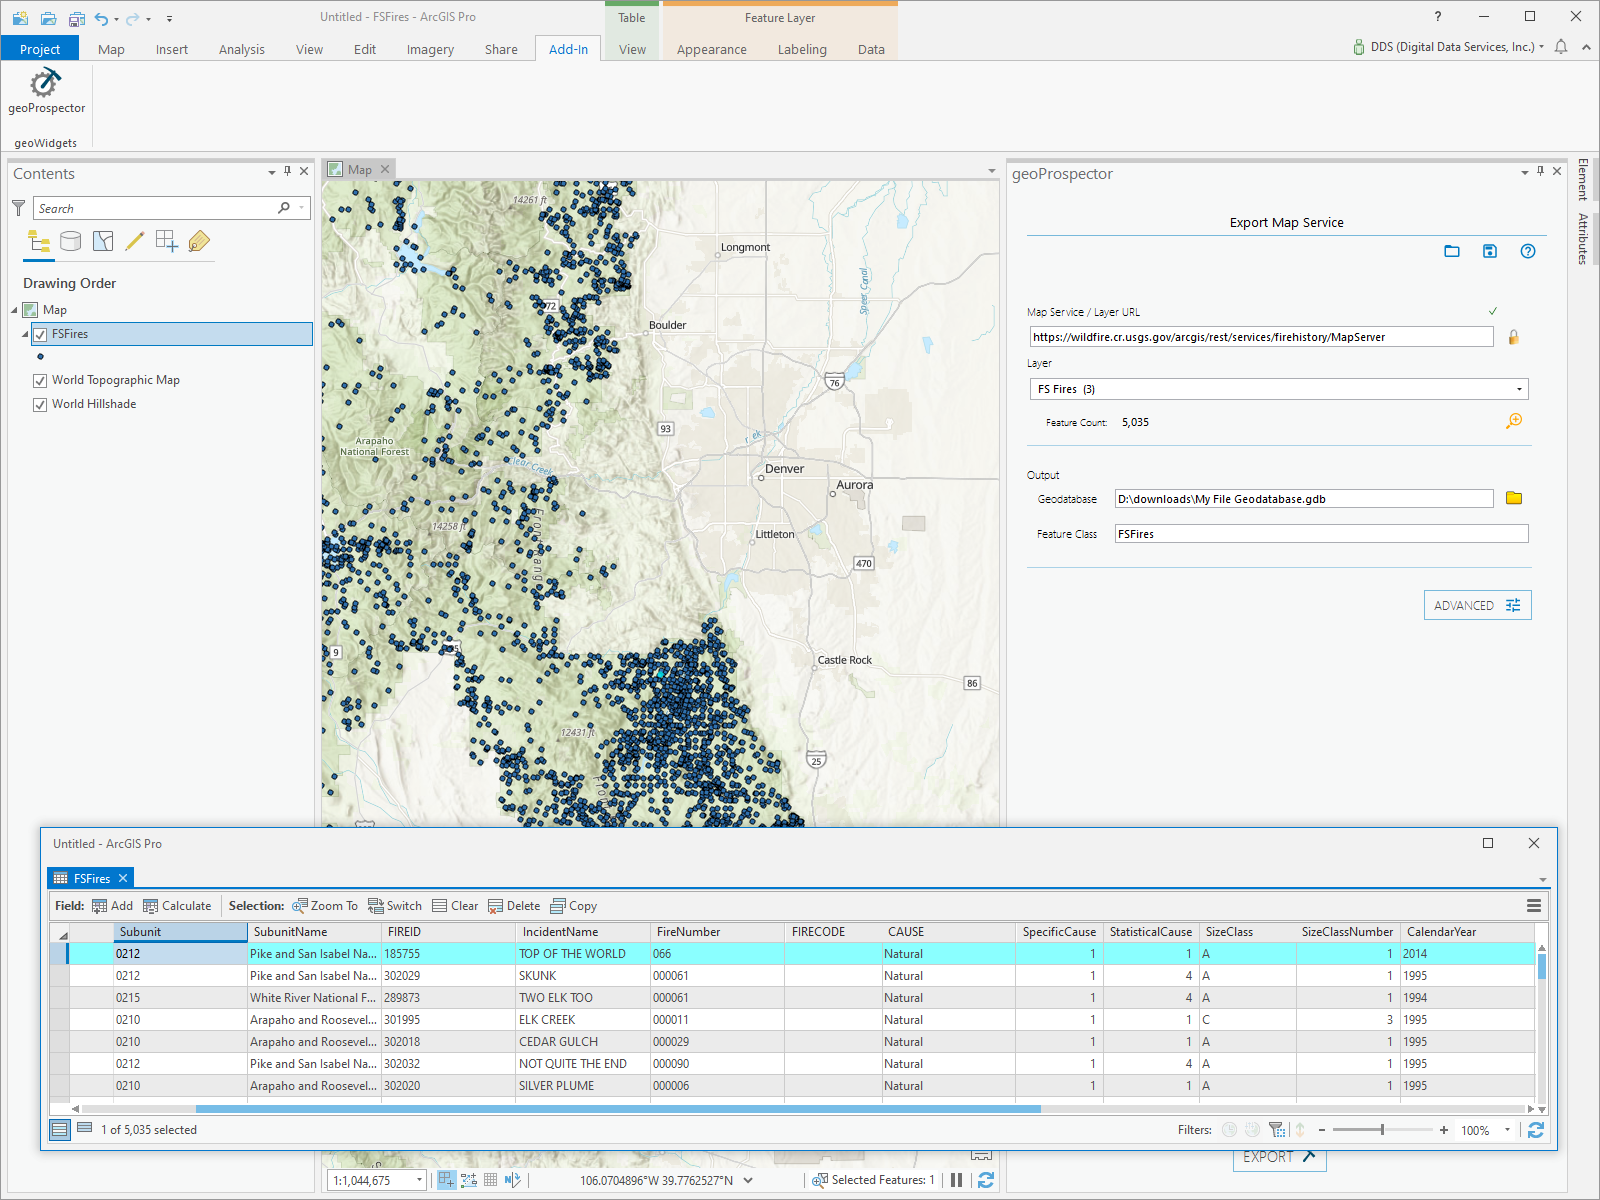
Task: Open the Project tab
Action: (x=40, y=49)
